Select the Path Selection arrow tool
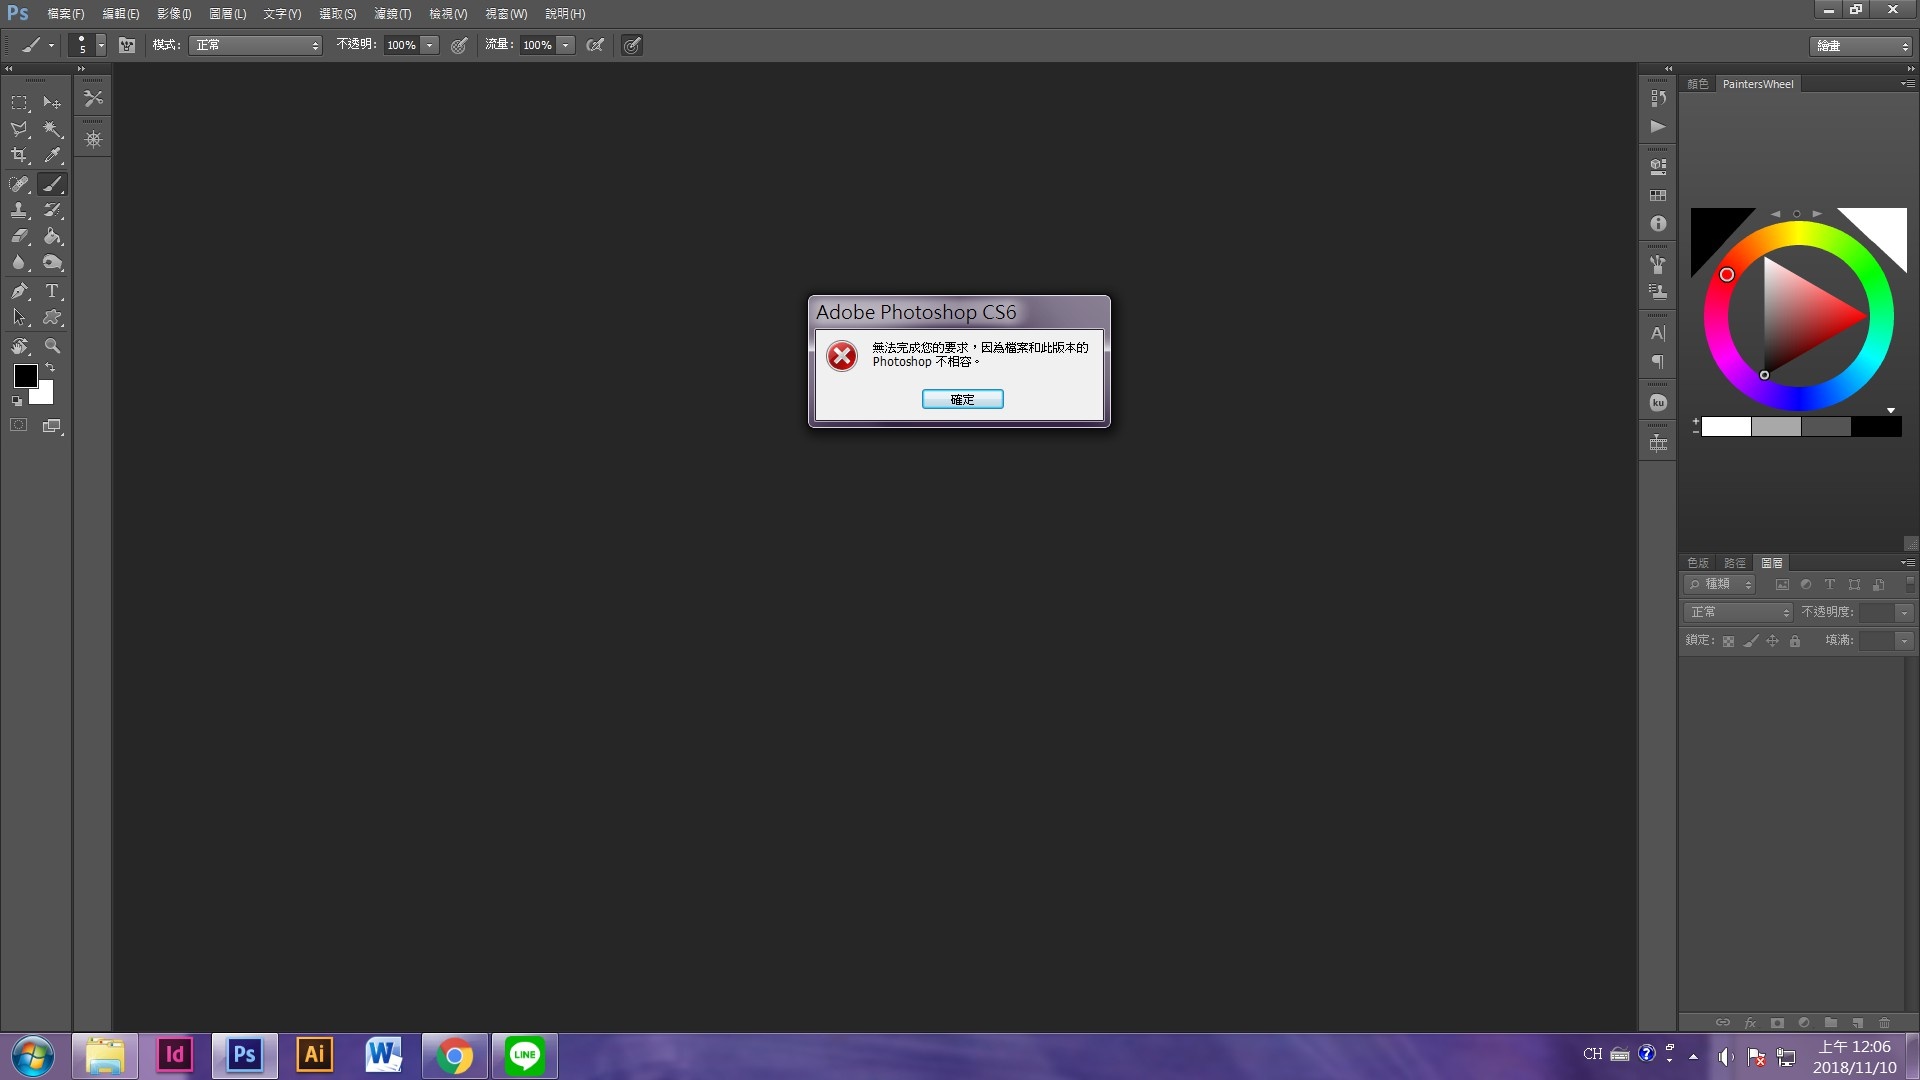 click(19, 317)
